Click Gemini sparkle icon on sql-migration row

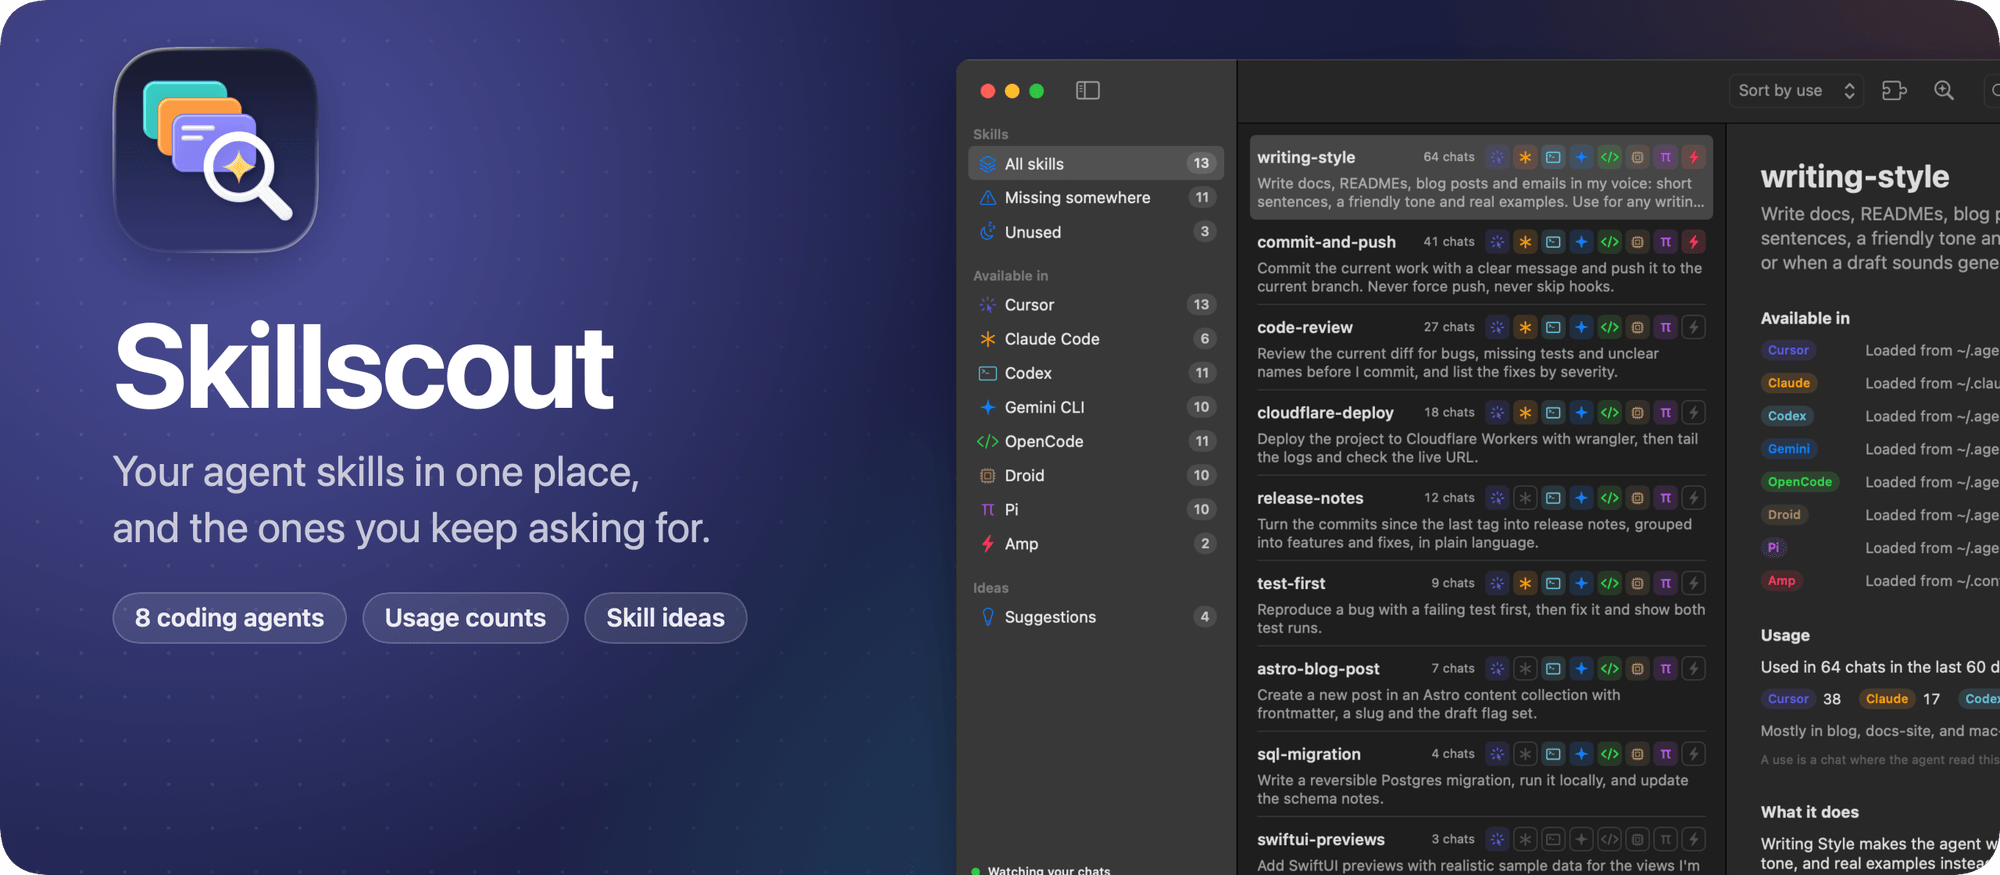tap(1581, 754)
